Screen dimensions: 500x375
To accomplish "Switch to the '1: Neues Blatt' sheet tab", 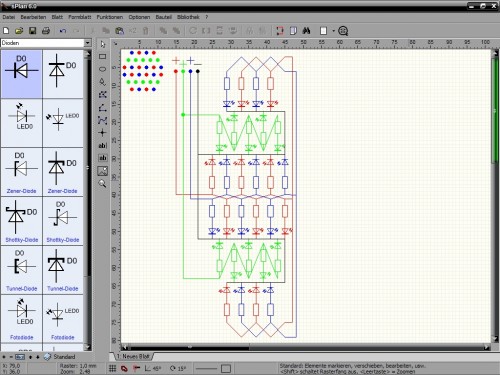I will click(135, 356).
